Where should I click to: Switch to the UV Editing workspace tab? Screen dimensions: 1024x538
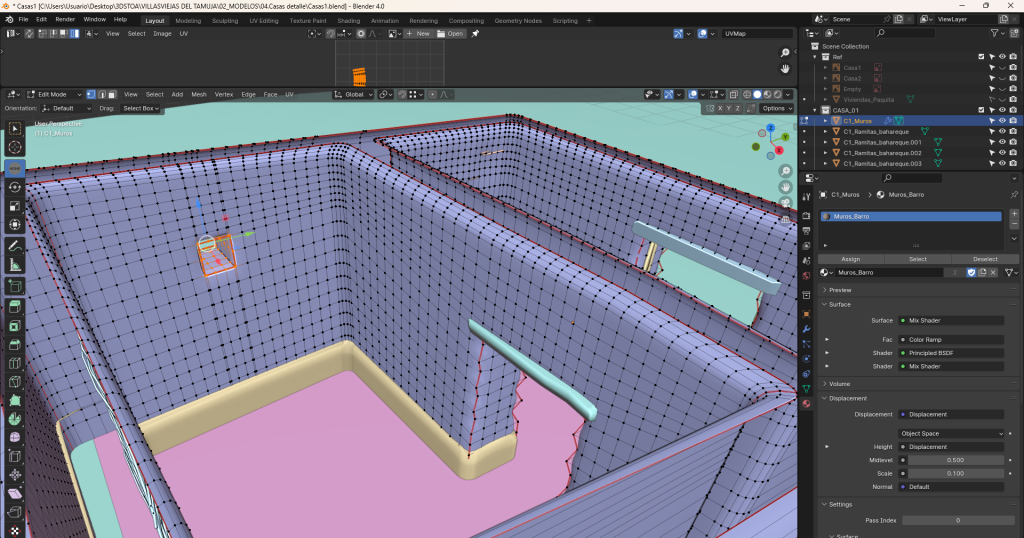(x=263, y=20)
